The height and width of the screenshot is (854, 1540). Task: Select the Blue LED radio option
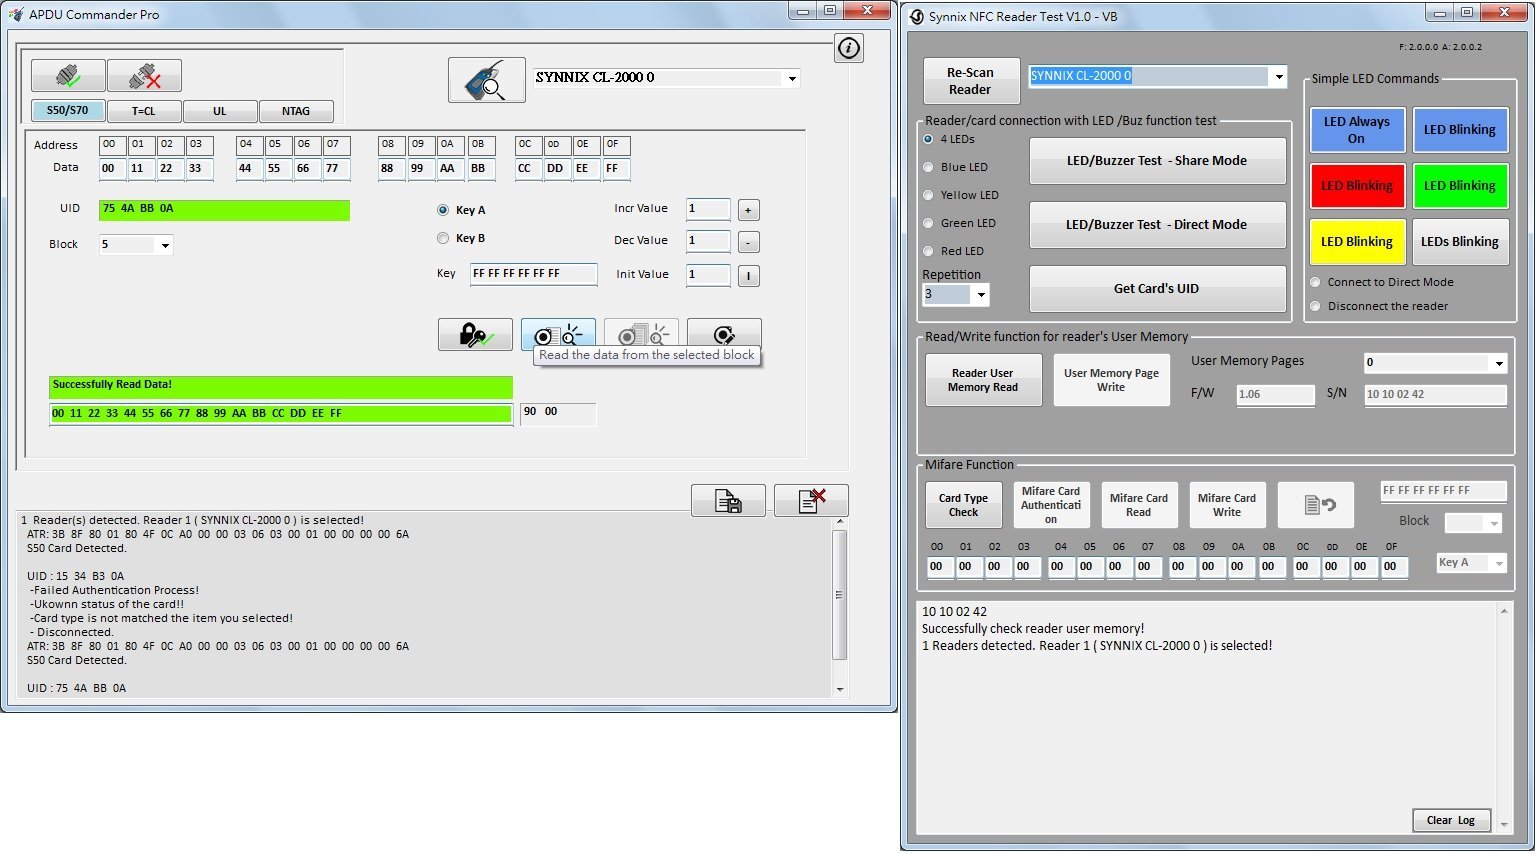pos(928,167)
